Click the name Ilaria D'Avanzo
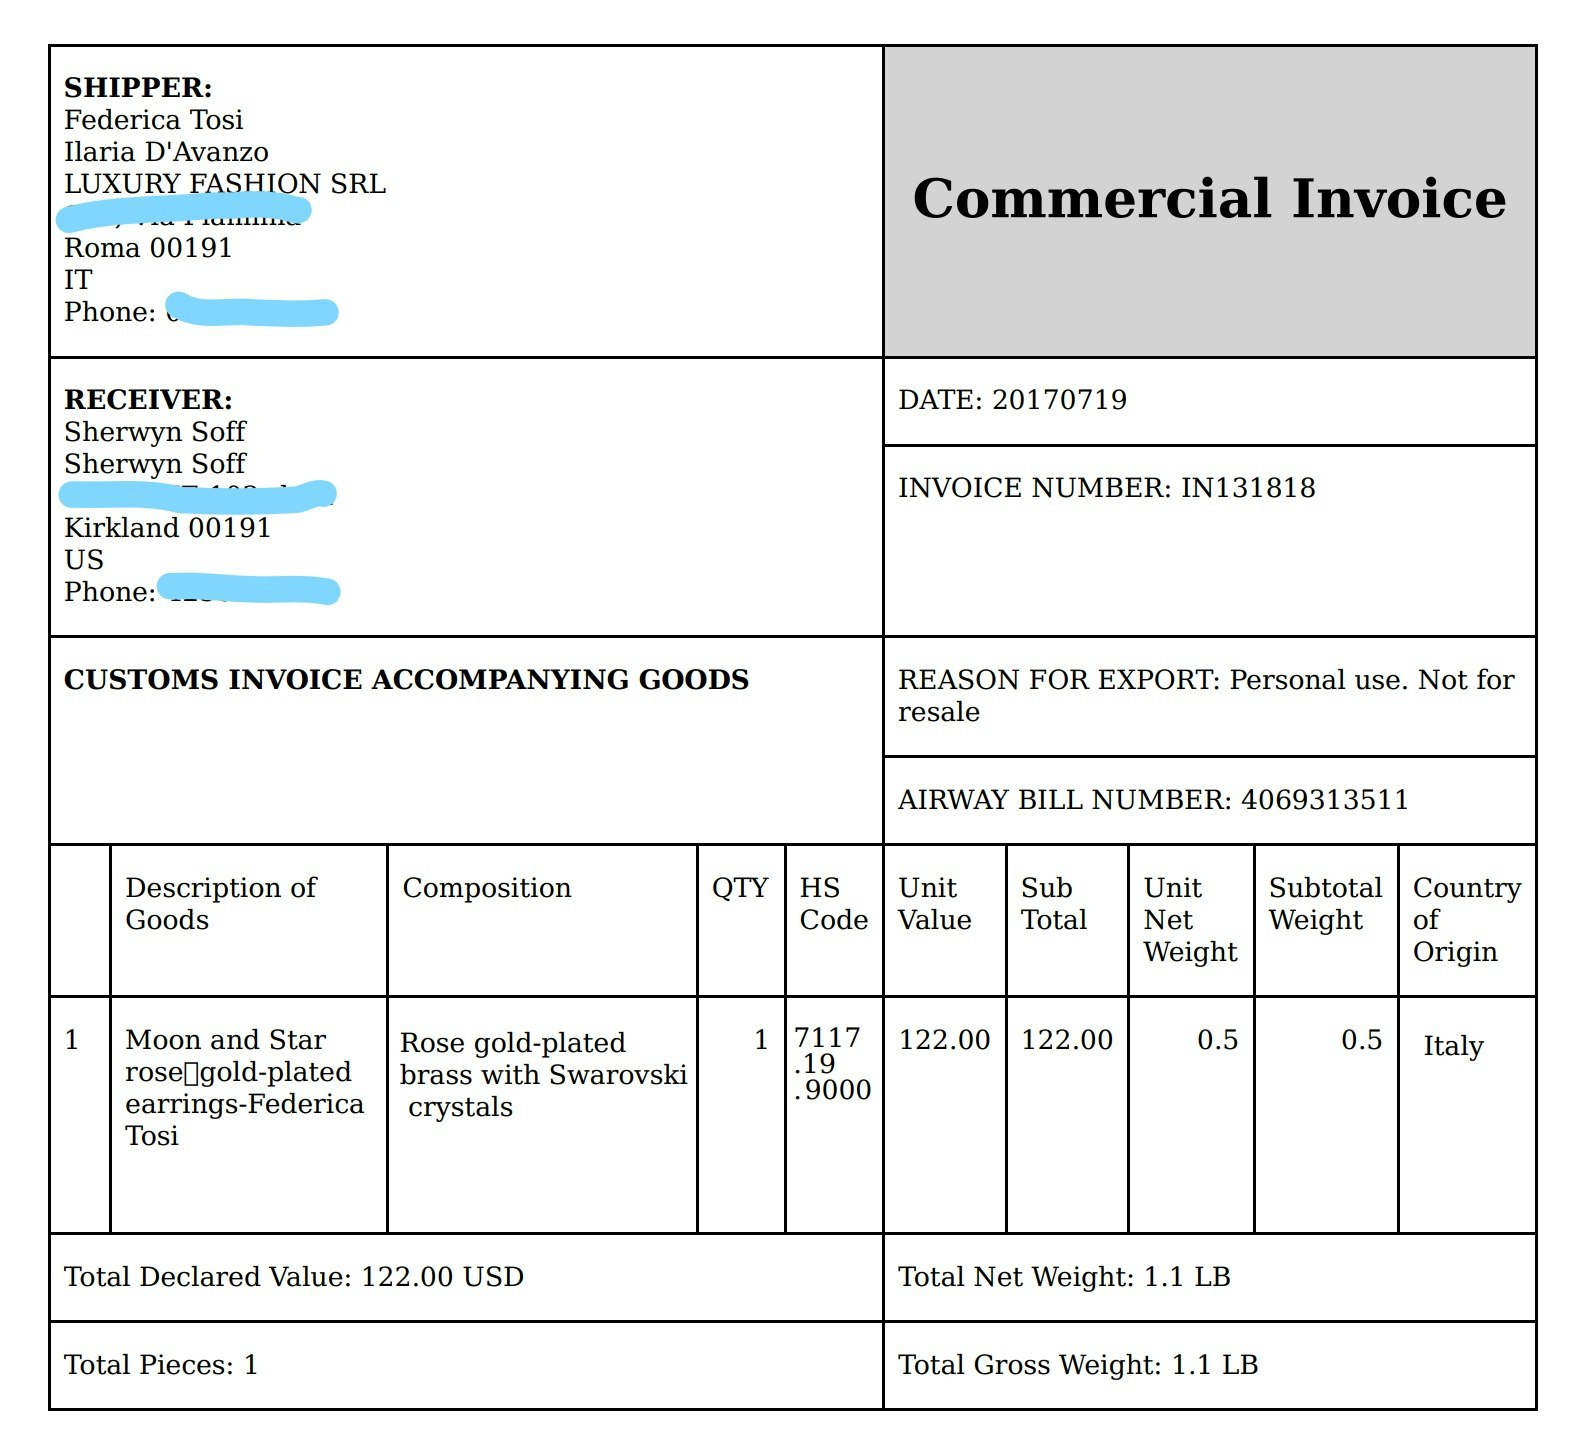This screenshot has width=1582, height=1450. coord(166,152)
